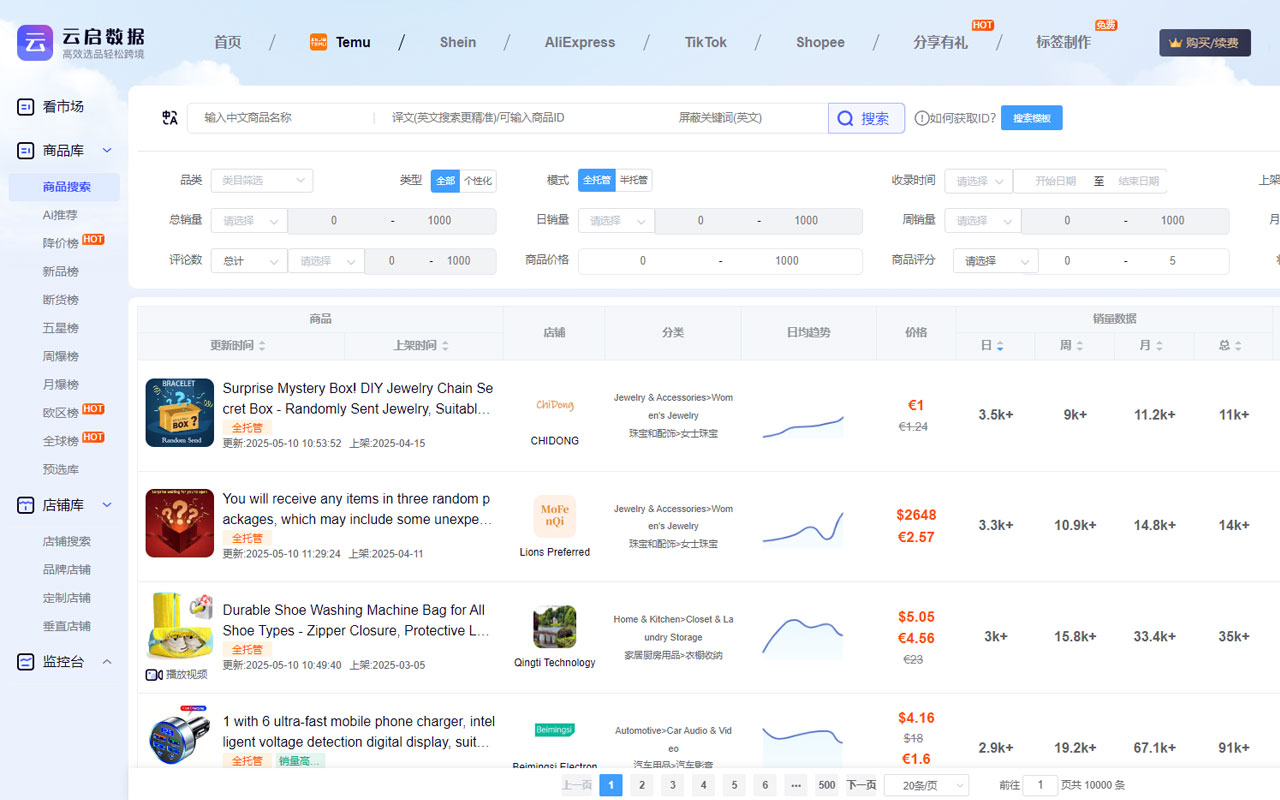Select 全托管 in the 模式 filter

click(596, 181)
